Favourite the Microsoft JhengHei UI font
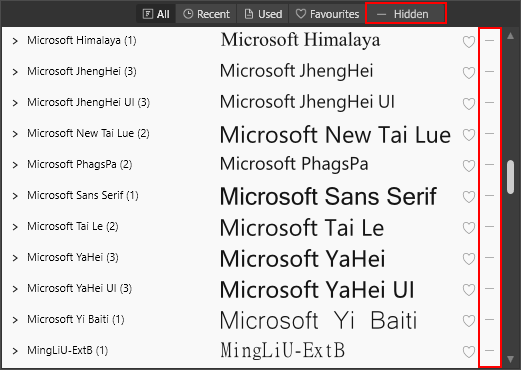This screenshot has width=521, height=370. click(x=469, y=104)
